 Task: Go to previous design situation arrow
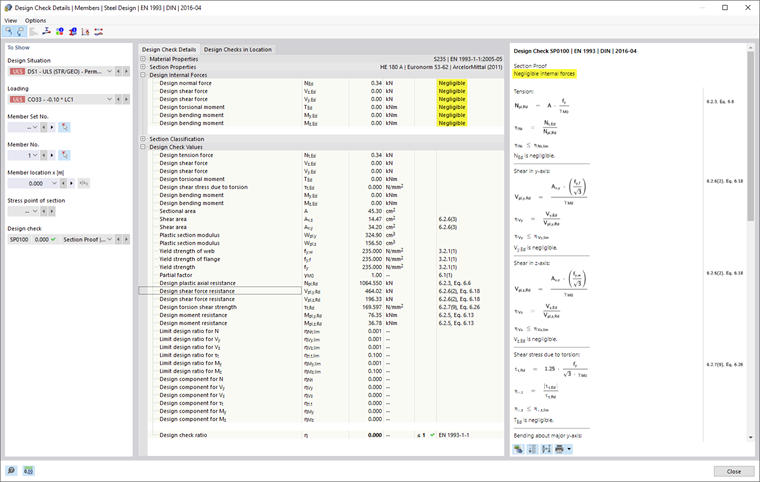click(118, 71)
